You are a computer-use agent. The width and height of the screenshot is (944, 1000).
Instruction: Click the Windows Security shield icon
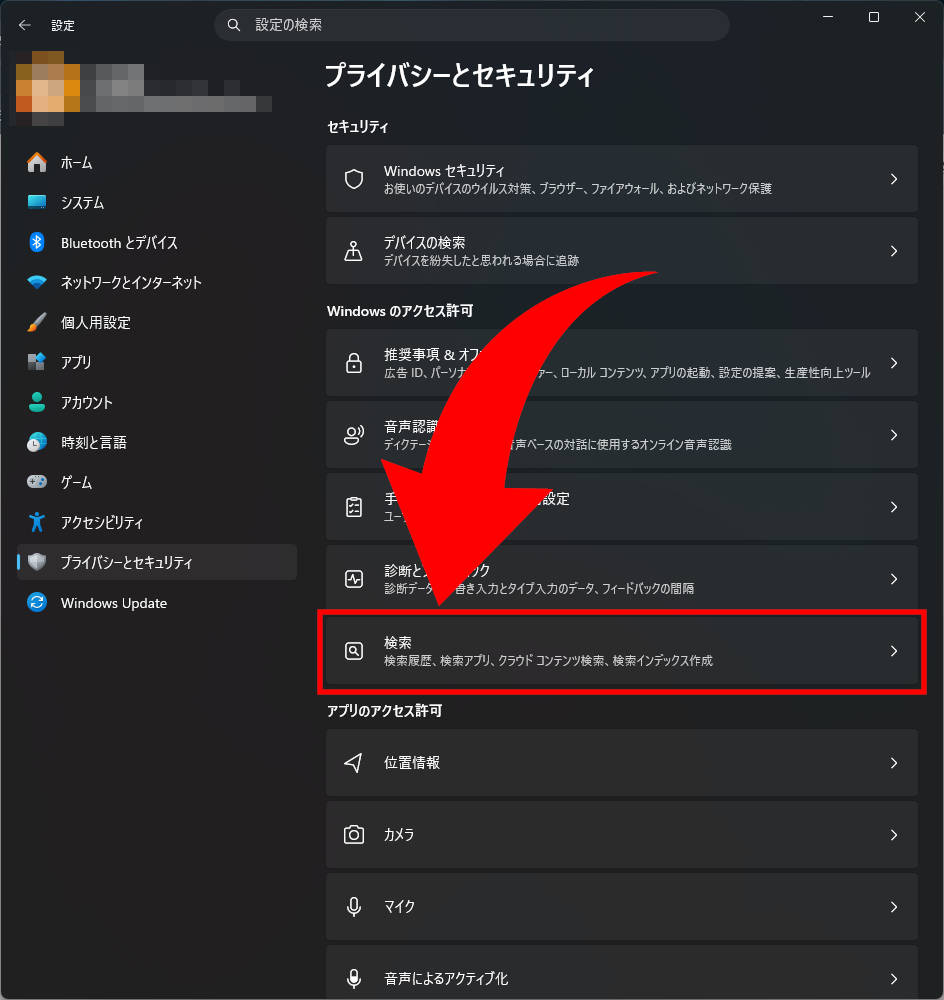pos(353,179)
